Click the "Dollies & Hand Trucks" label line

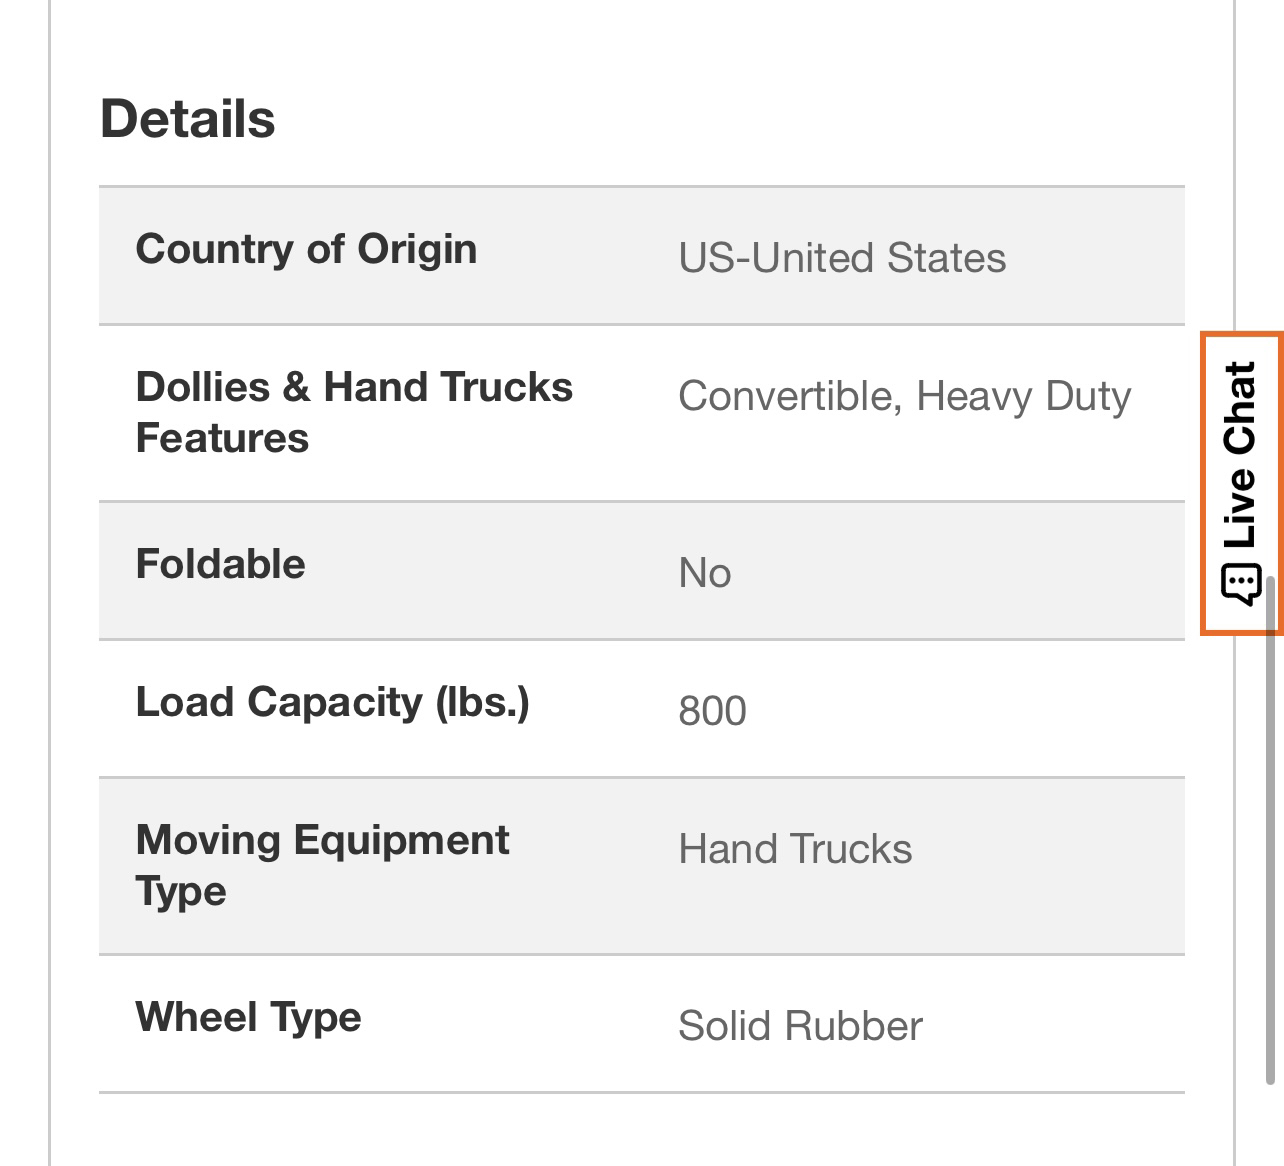pyautogui.click(x=354, y=387)
